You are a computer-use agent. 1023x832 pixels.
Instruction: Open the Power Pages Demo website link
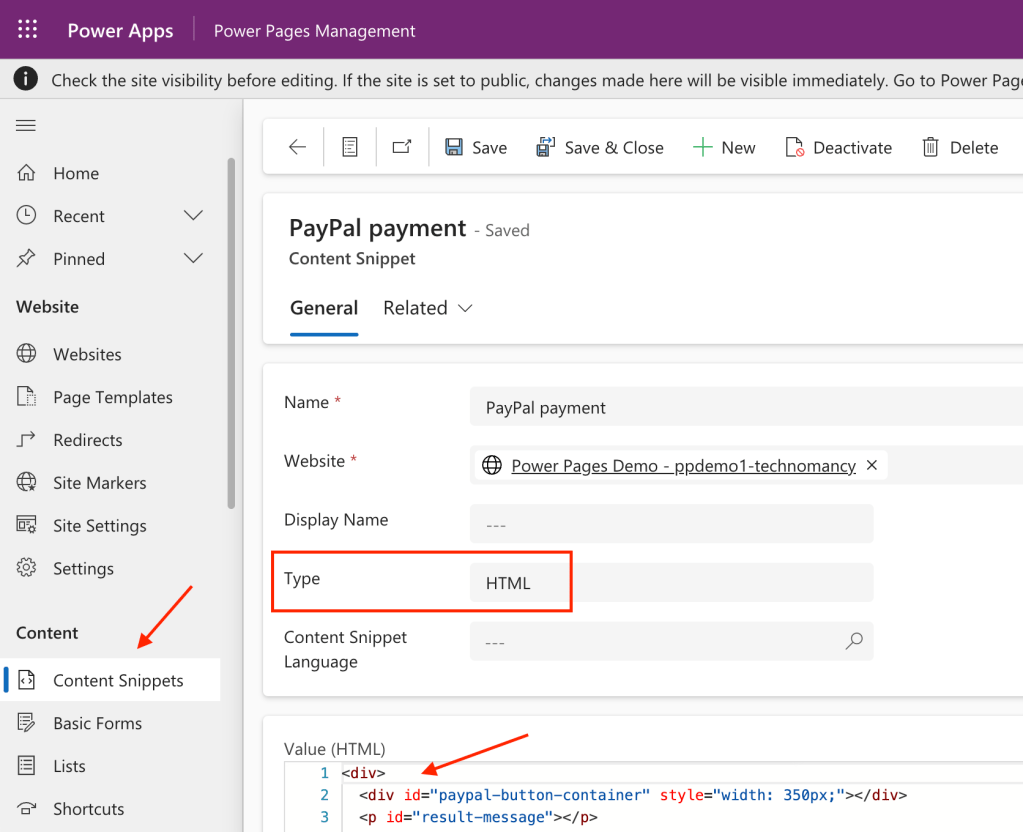(x=683, y=465)
